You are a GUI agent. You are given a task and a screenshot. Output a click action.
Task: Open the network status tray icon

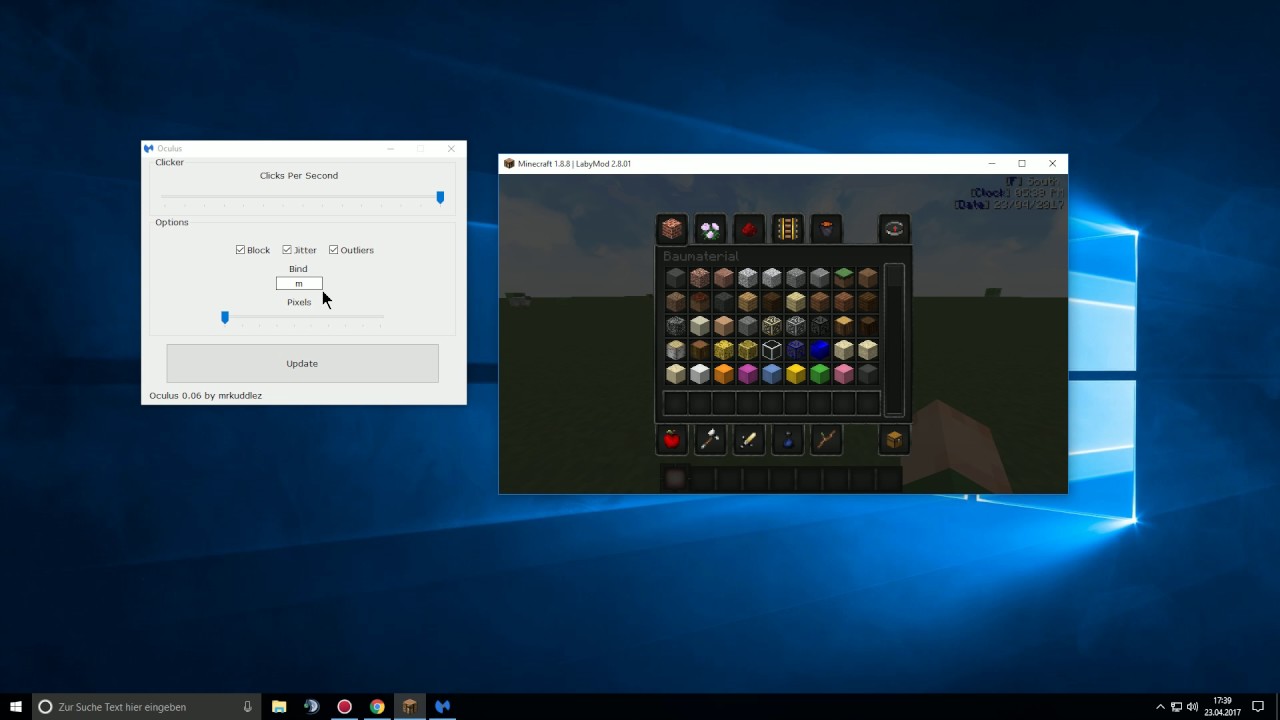(x=1176, y=706)
